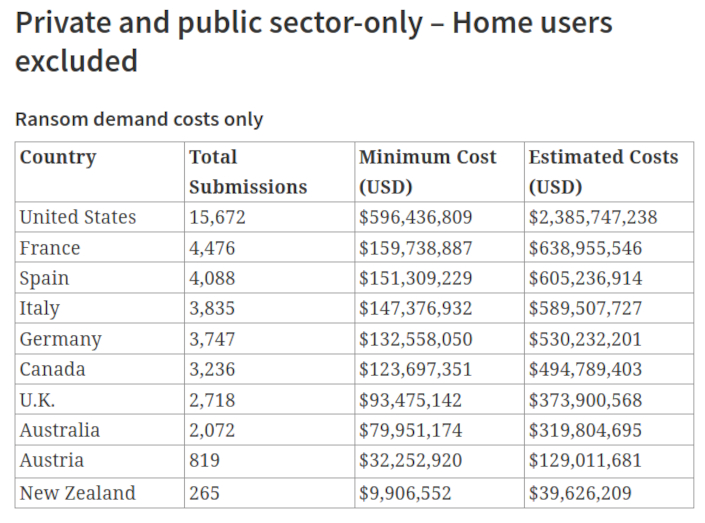Select the 15,672 total submissions cell
The image size is (705, 523).
click(x=218, y=217)
